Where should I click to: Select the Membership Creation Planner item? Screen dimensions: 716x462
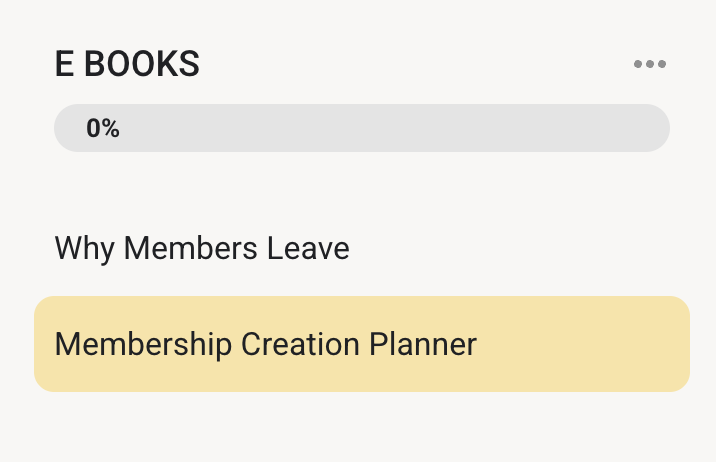click(265, 344)
